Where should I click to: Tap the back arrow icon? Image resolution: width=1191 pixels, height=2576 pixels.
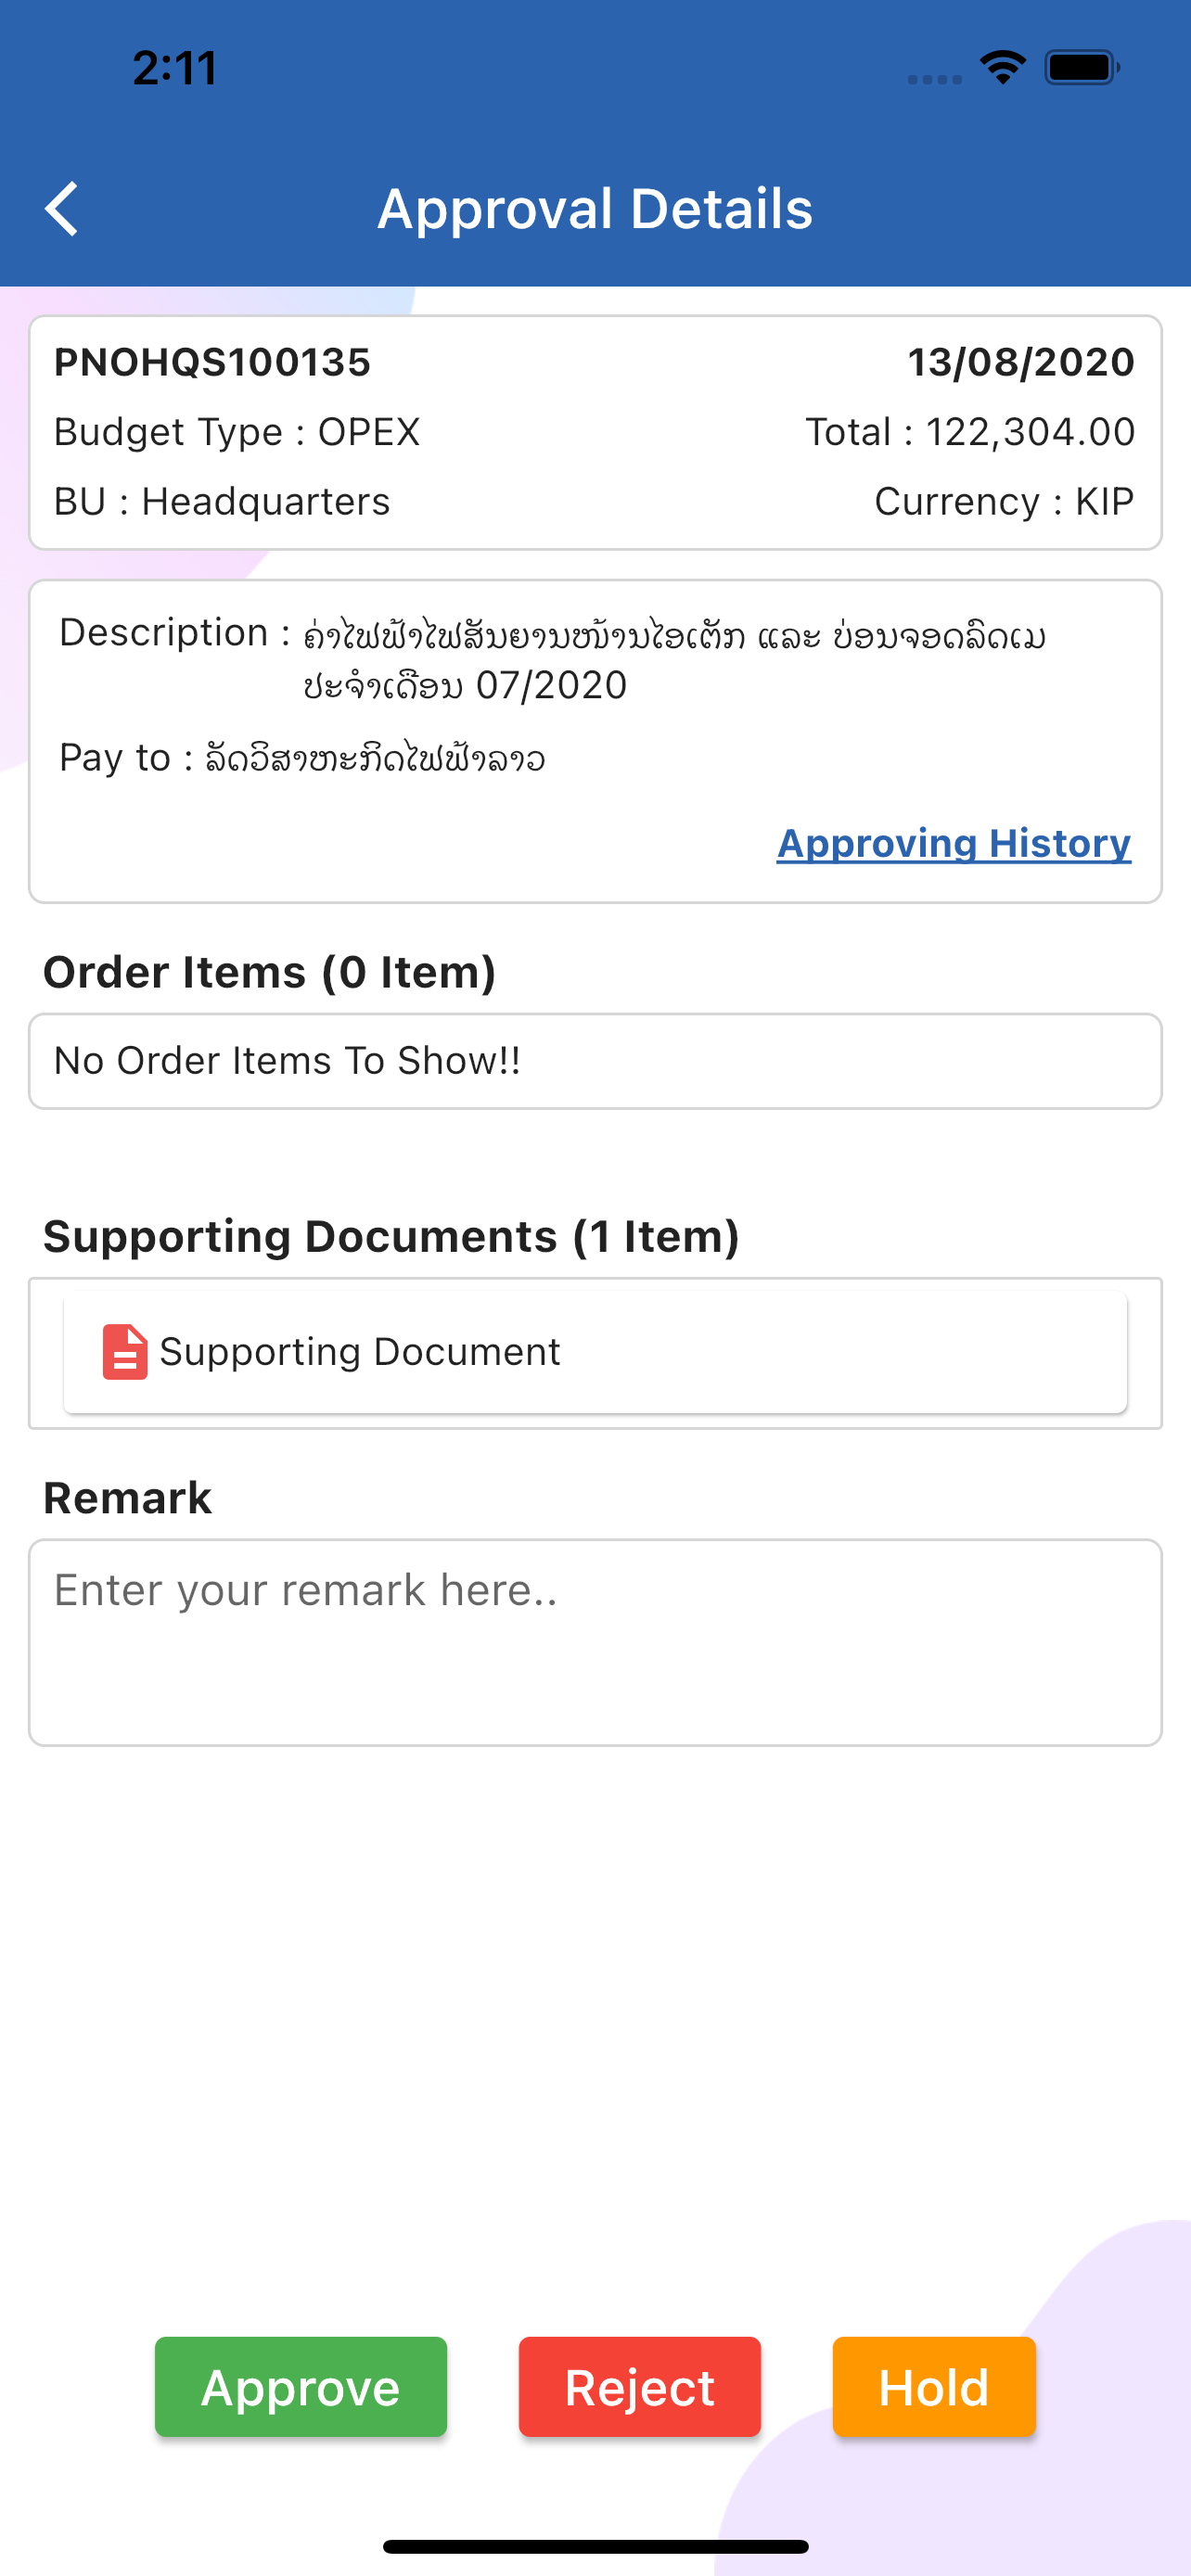click(62, 209)
